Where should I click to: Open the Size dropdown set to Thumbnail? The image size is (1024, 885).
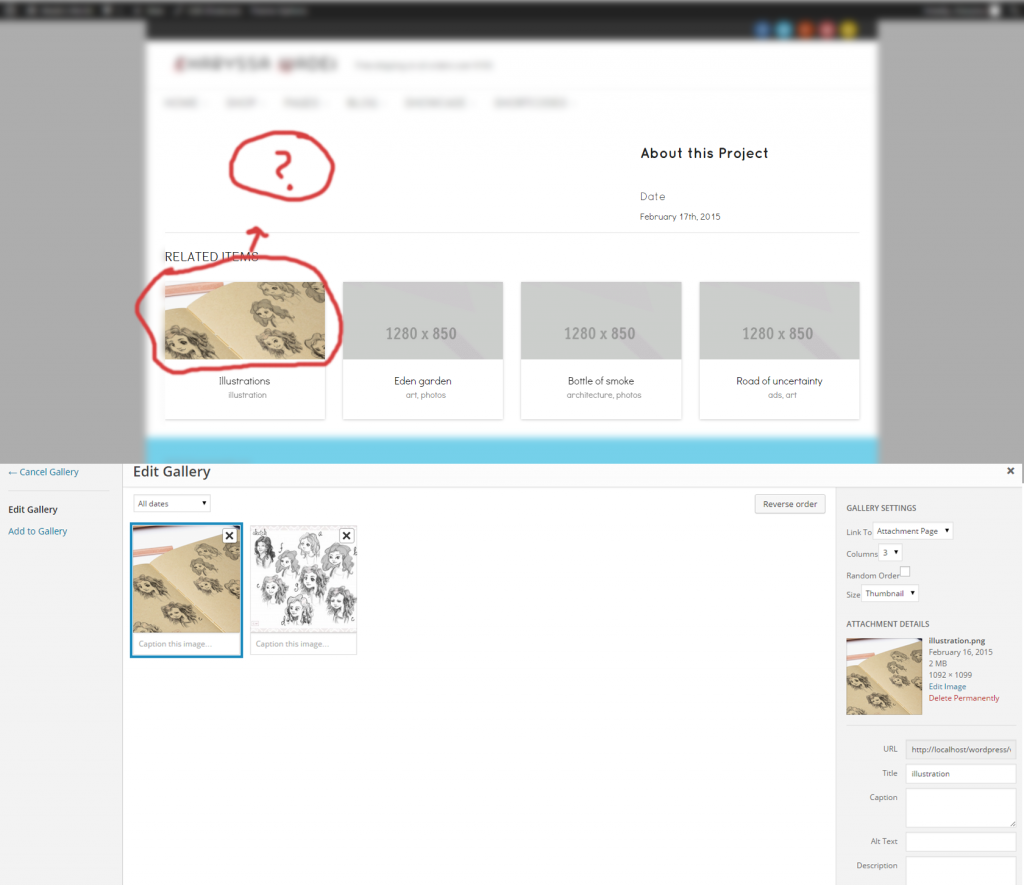889,593
